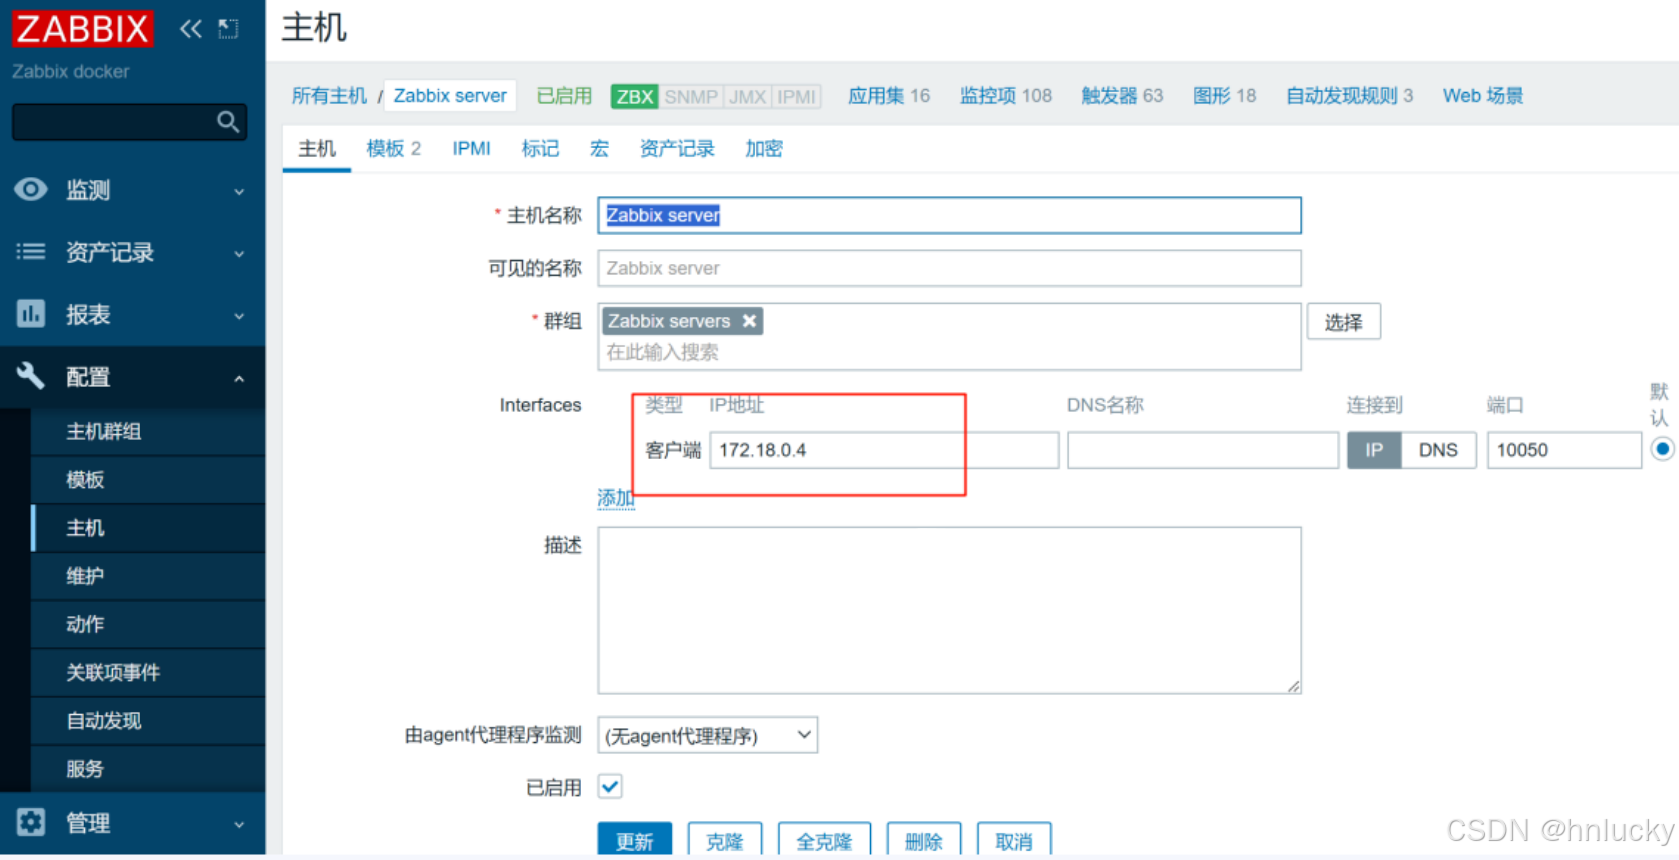Go to 所有主机 breadcrumb link

(x=329, y=96)
